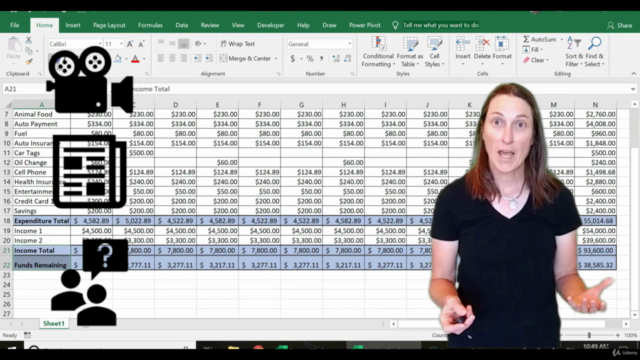Viewport: 640px width, 360px height.
Task: Click the Cut scissors icon
Action: tap(29, 40)
